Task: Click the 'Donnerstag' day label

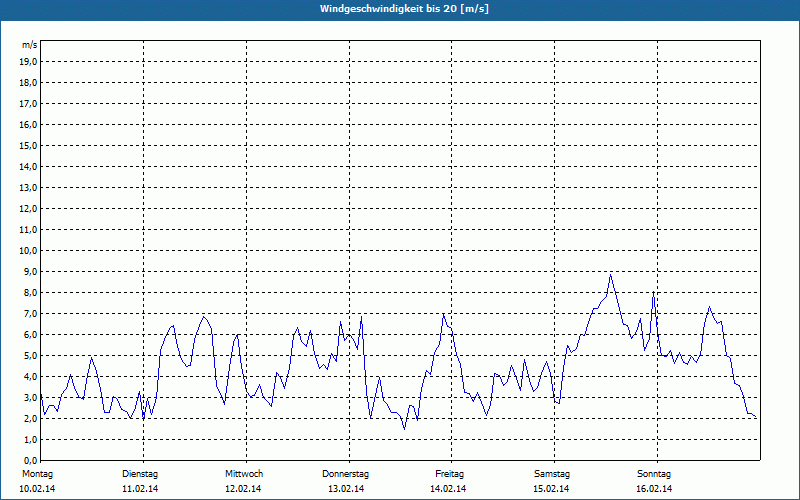Action: (345, 474)
